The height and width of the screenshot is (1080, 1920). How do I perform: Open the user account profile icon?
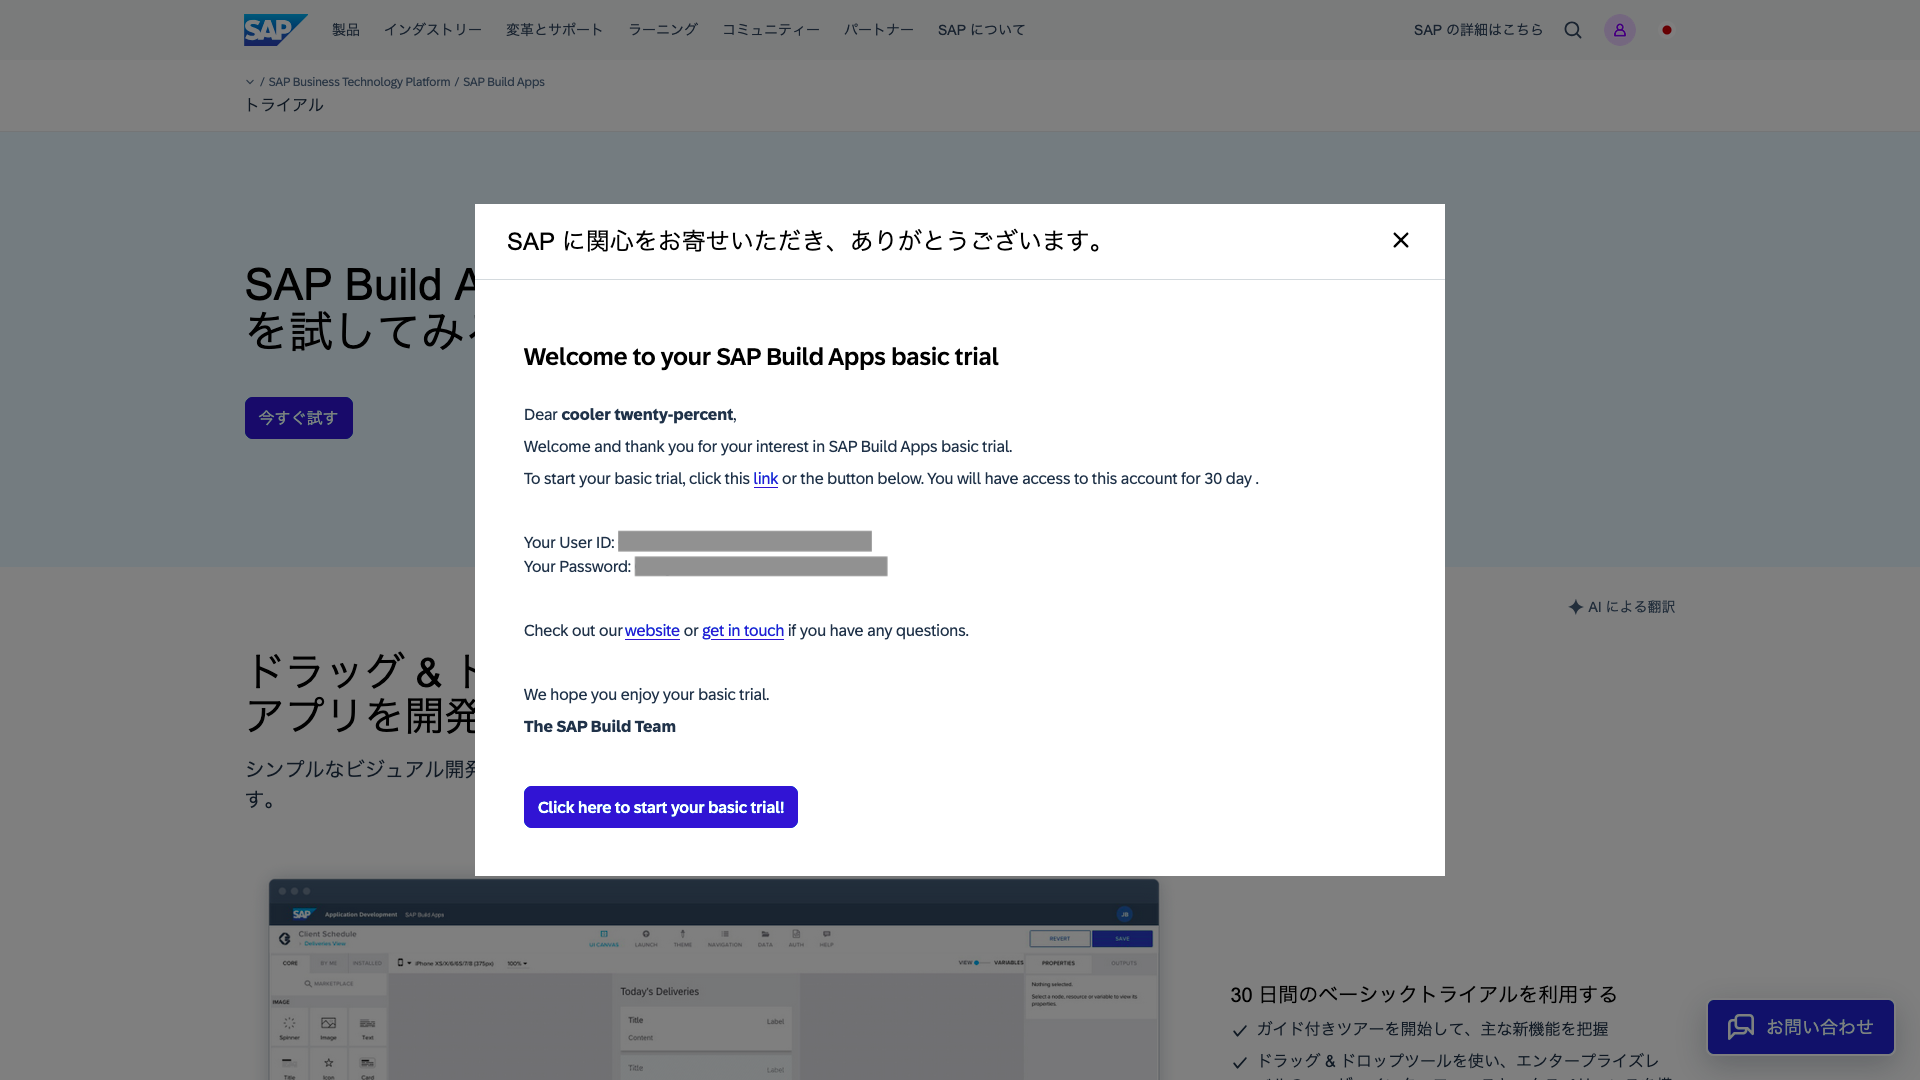pyautogui.click(x=1620, y=30)
